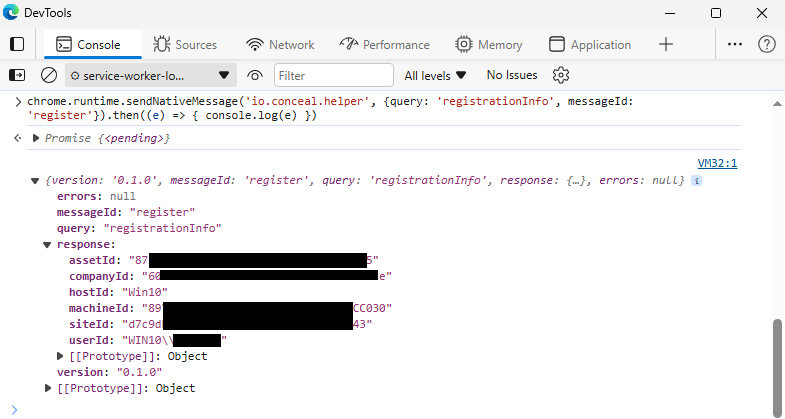The height and width of the screenshot is (419, 785).
Task: Click the console input prompt line
Action: point(380,410)
